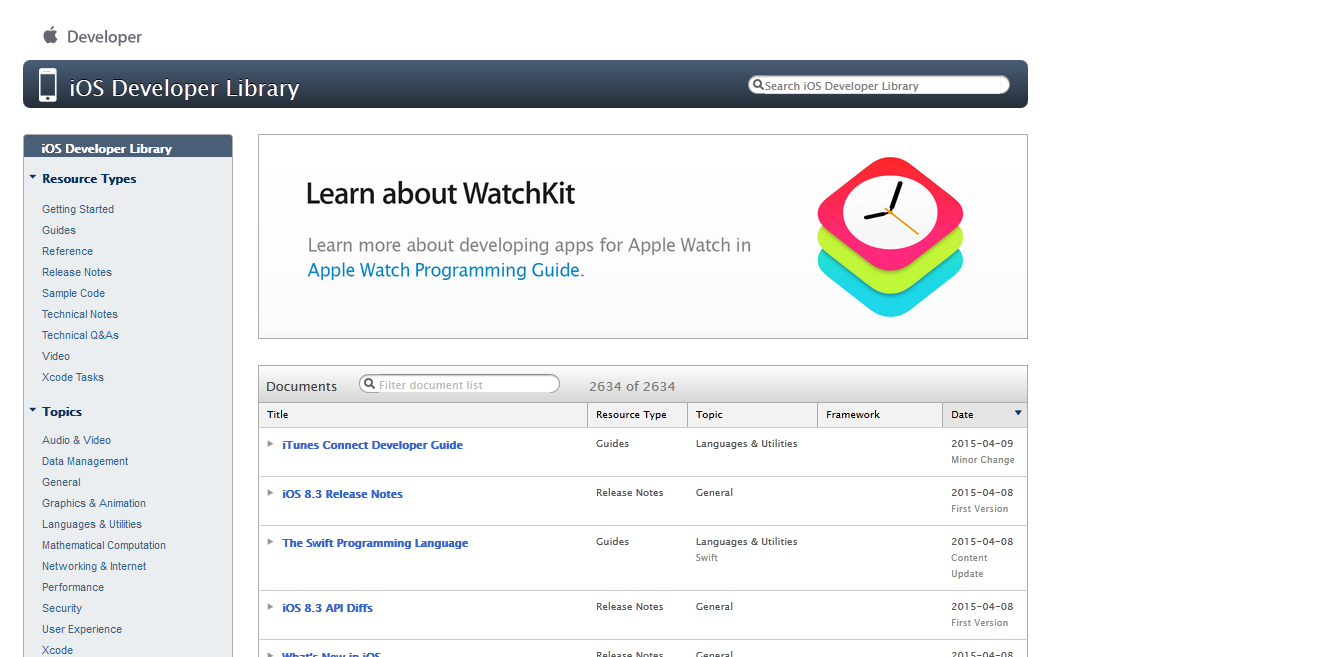The height and width of the screenshot is (657, 1338).
Task: Expand the iOS 8.3 API Diffs row
Action: [270, 607]
